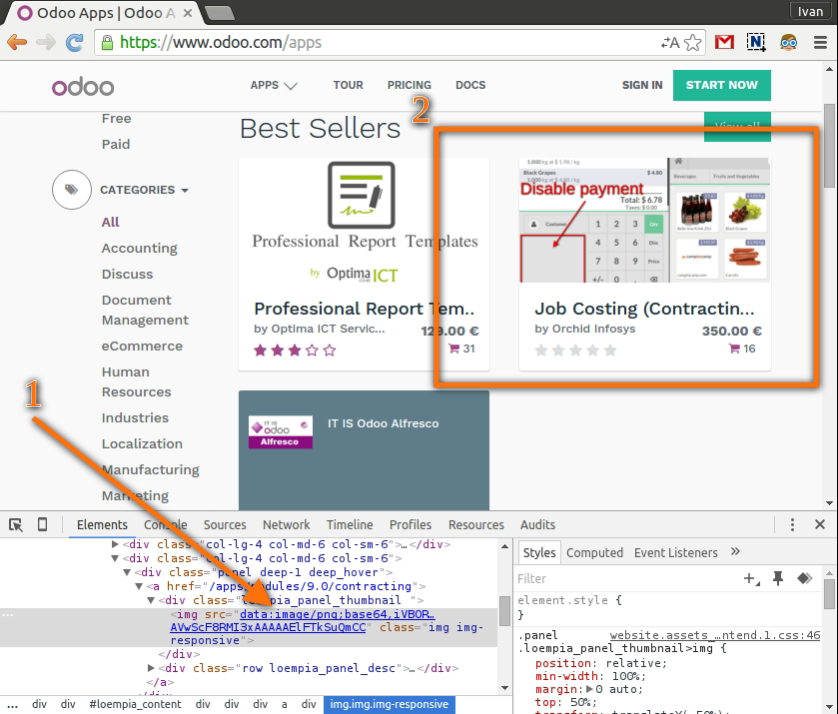Viewport: 838px width, 714px height.
Task: Click the categories tag icon
Action: pos(72,190)
